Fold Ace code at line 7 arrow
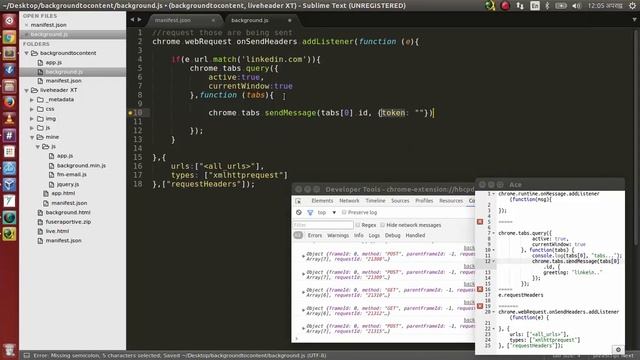640x360 pixels. [x=494, y=233]
